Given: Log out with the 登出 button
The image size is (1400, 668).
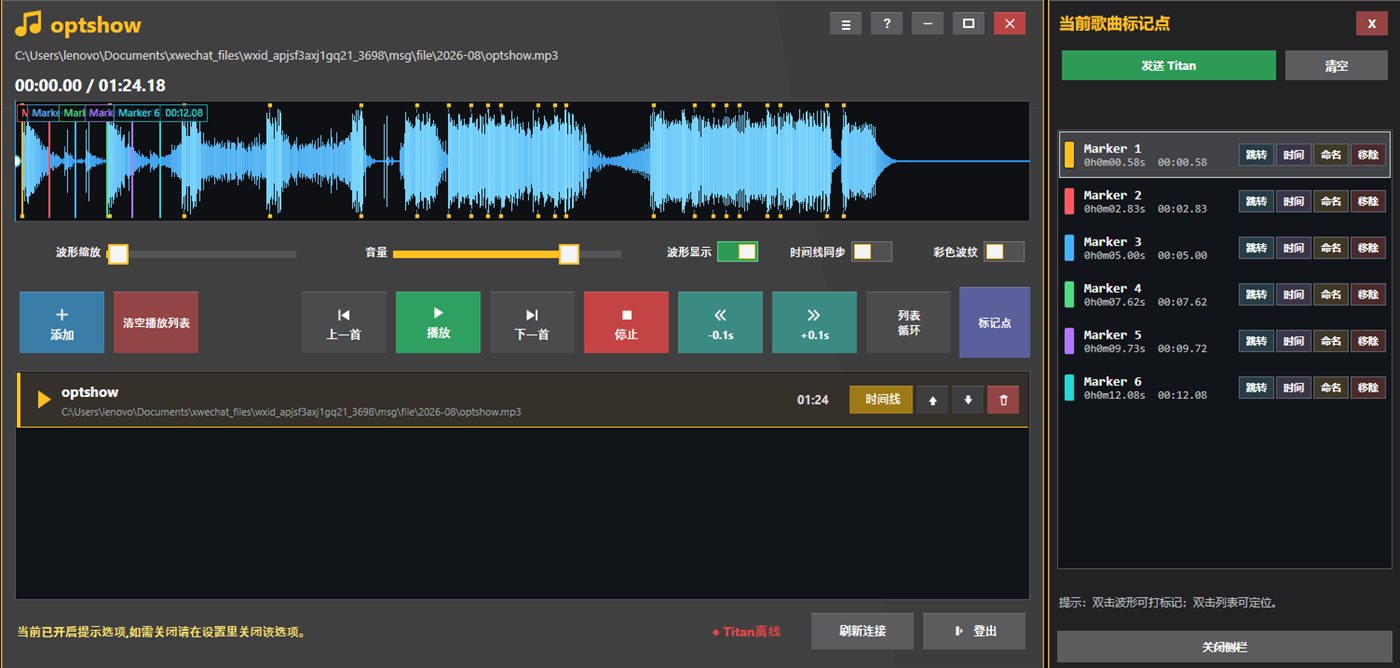Looking at the screenshot, I should (974, 631).
